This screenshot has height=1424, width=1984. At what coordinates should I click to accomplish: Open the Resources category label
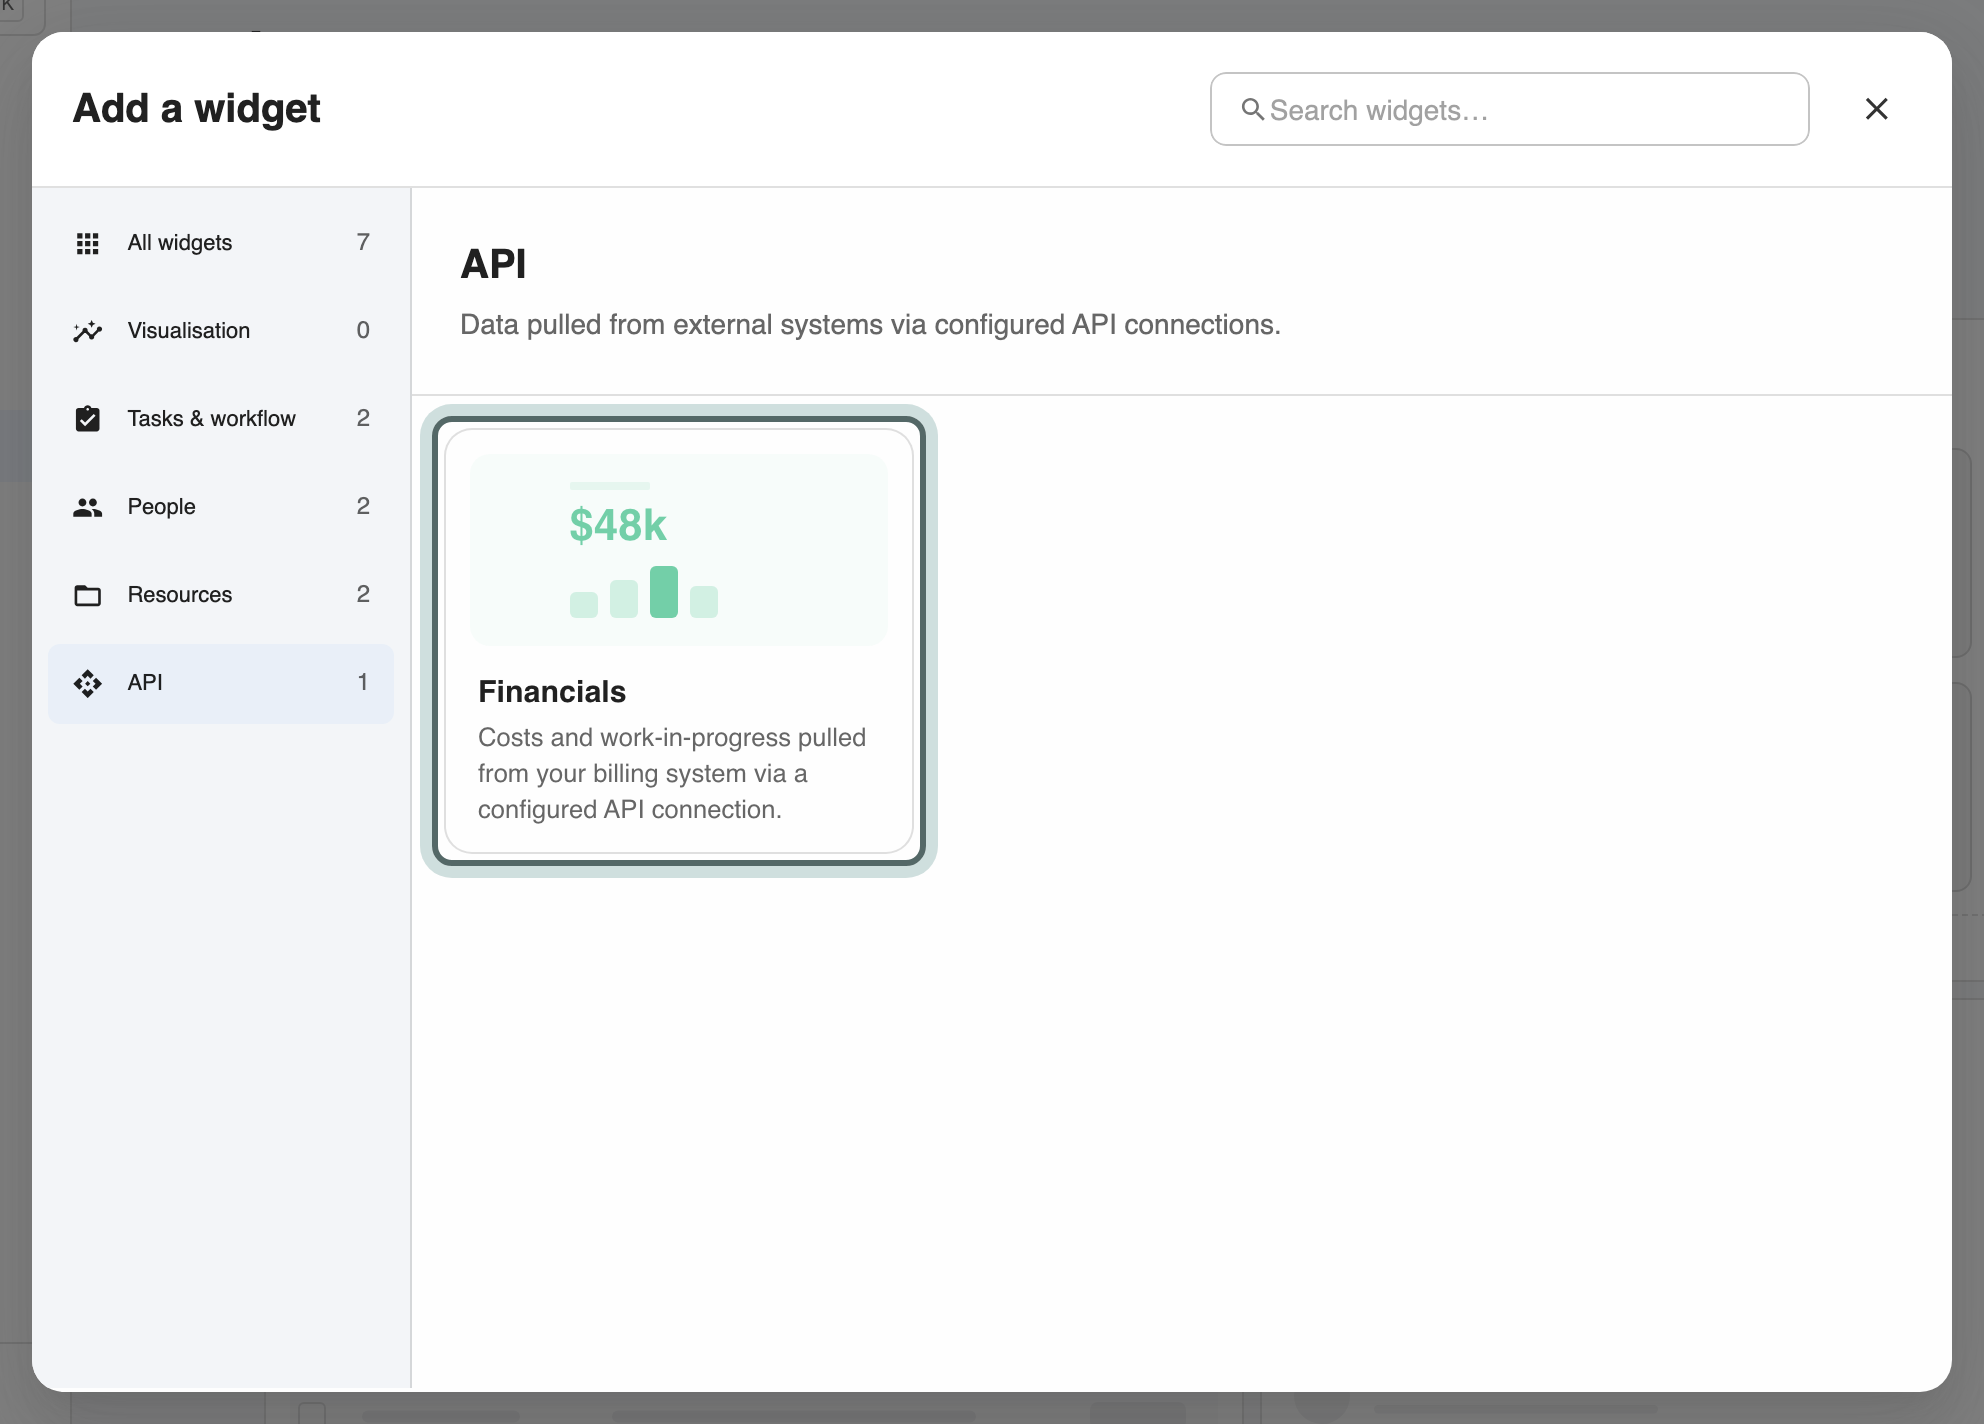pos(180,595)
